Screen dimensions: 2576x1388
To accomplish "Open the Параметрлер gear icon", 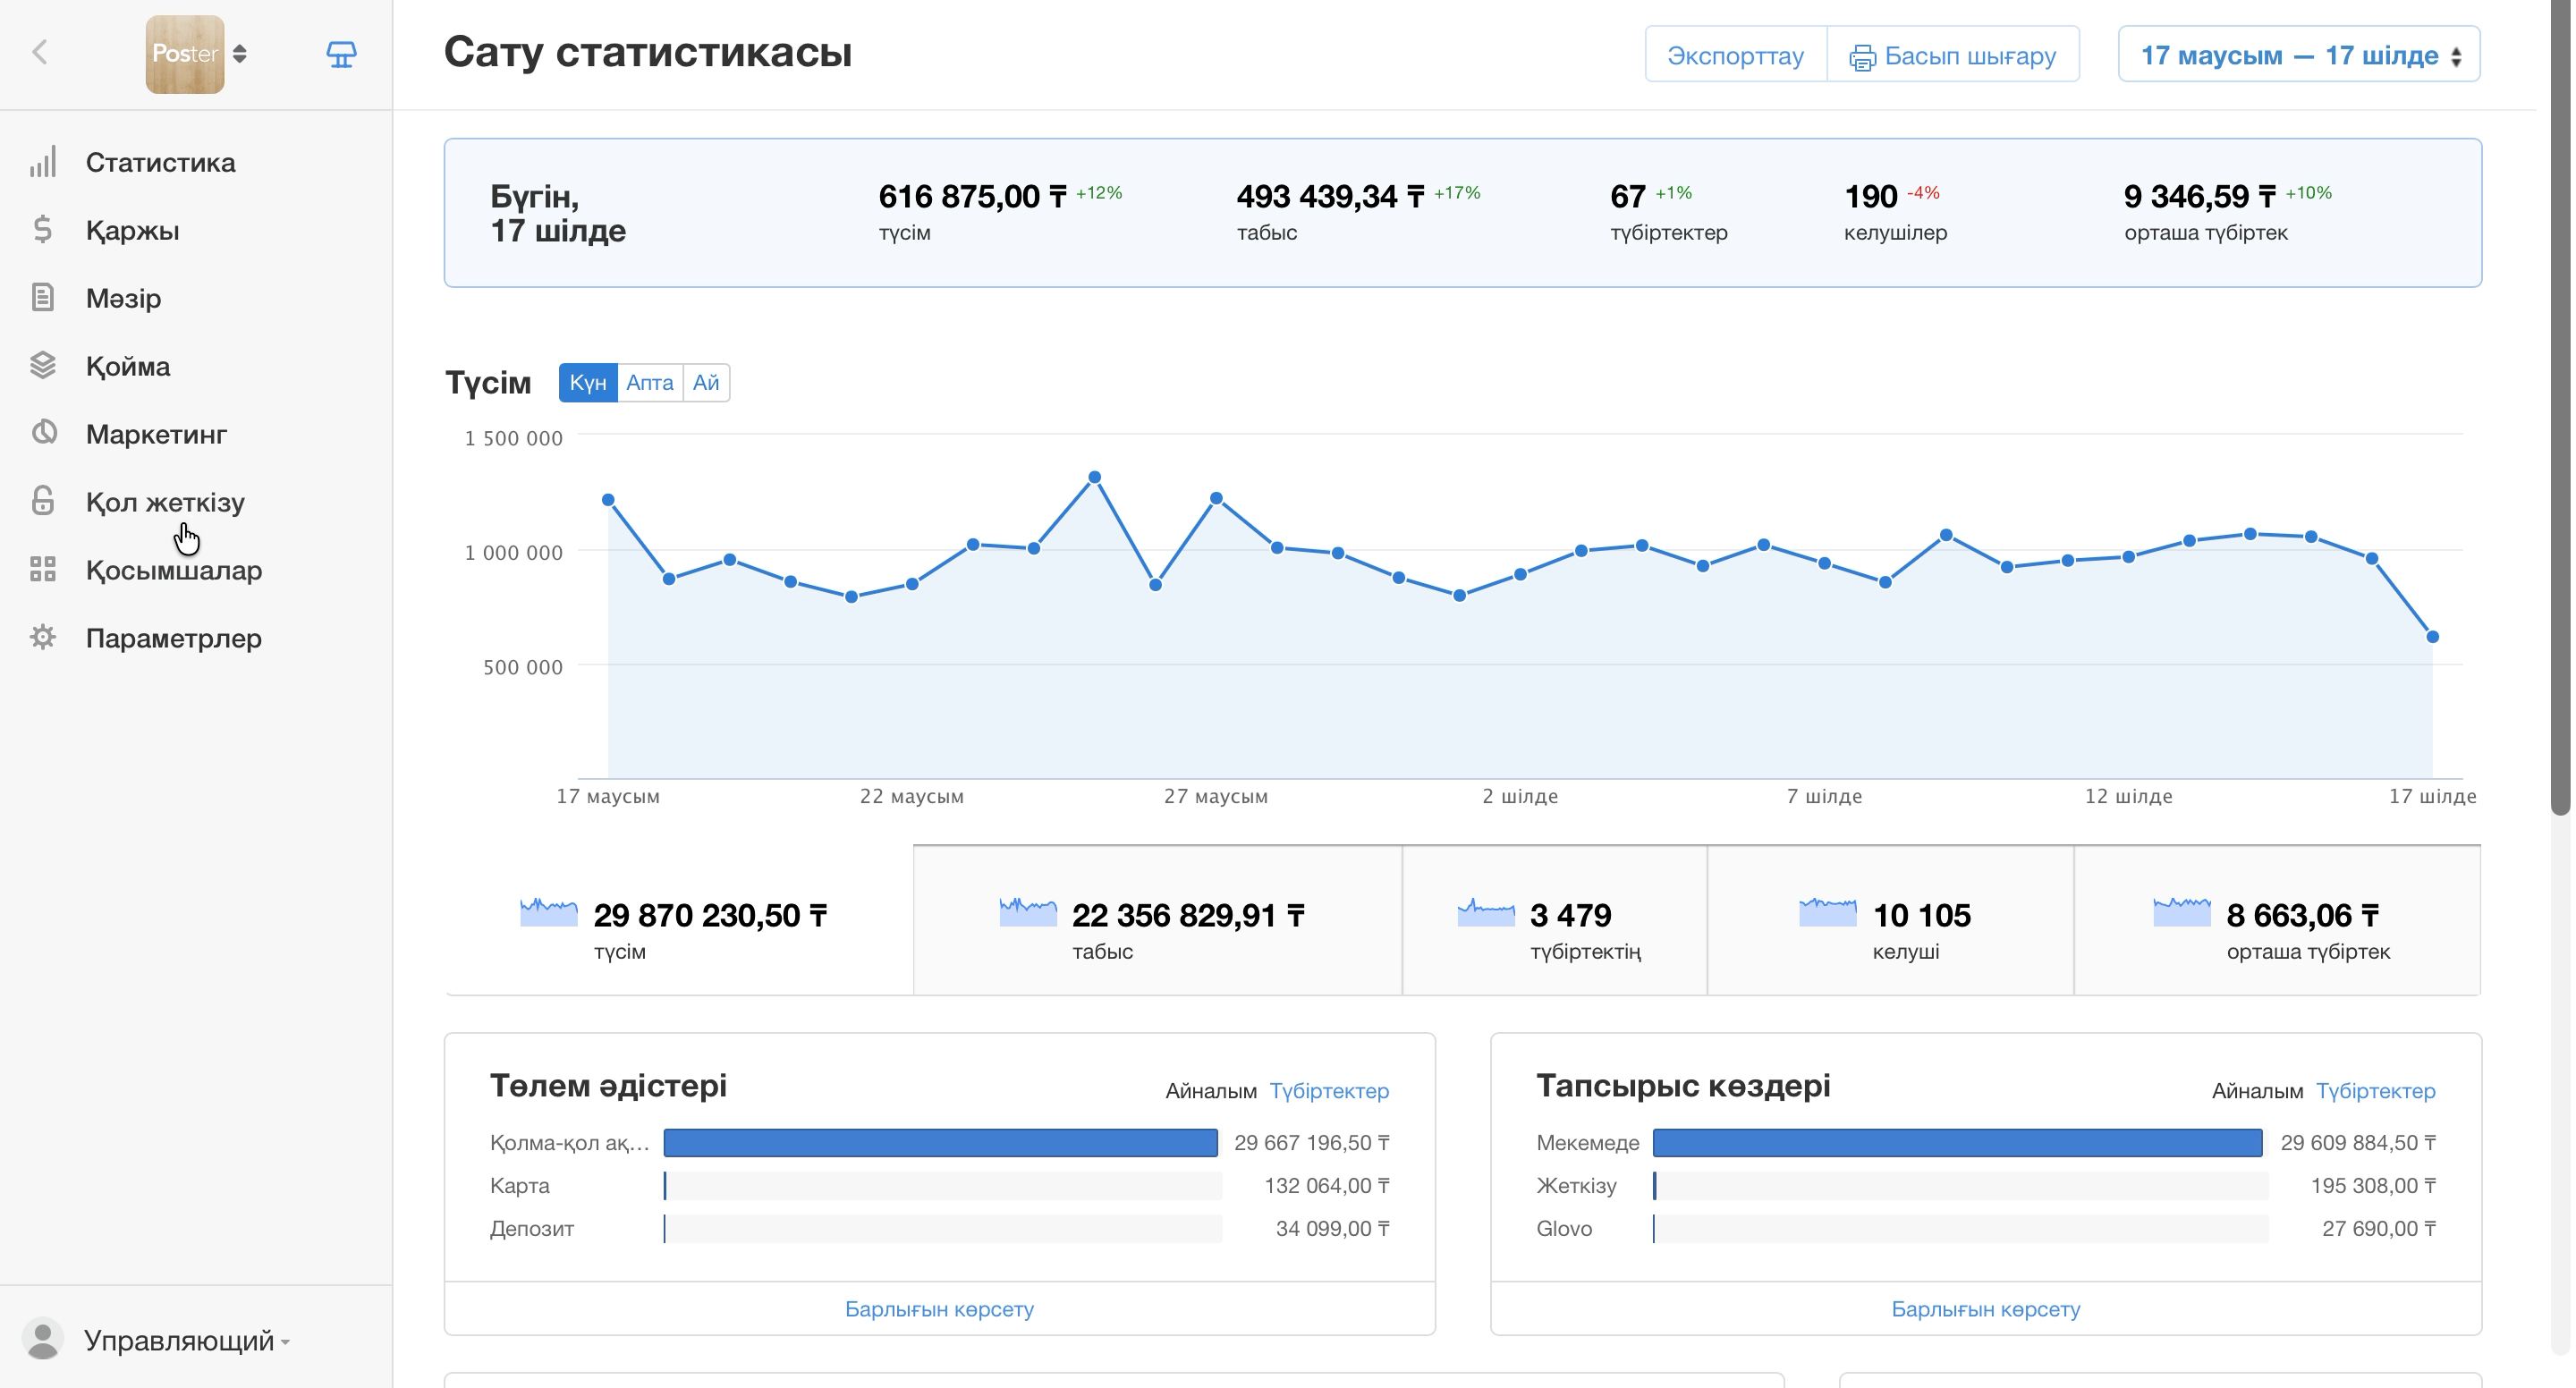I will 43,637.
